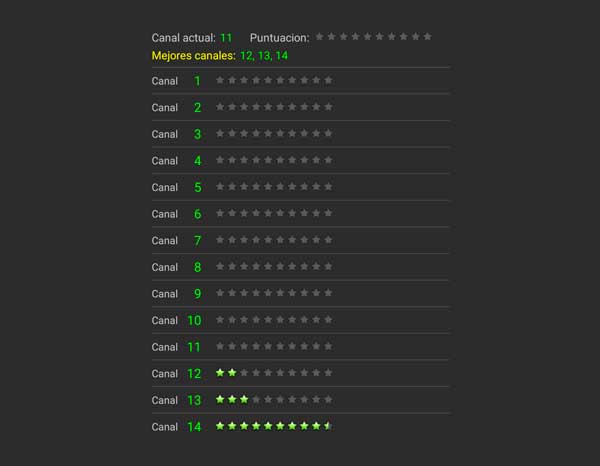Click the third green star of channel 13
The width and height of the screenshot is (600, 466).
tap(244, 399)
